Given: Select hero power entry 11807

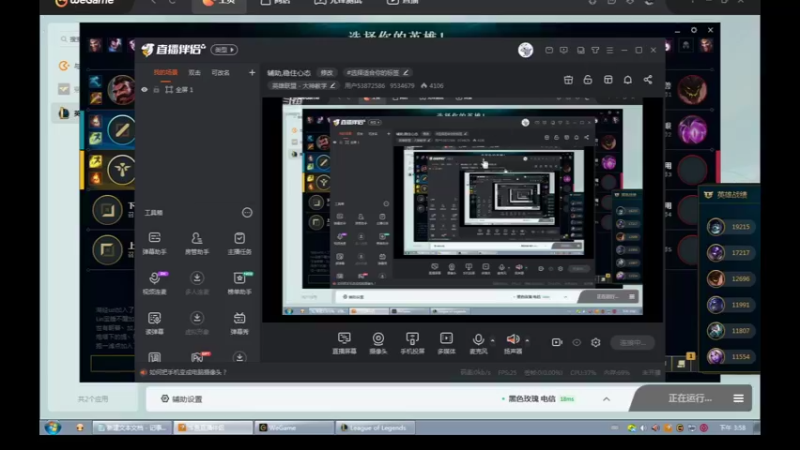Looking at the screenshot, I should (729, 331).
